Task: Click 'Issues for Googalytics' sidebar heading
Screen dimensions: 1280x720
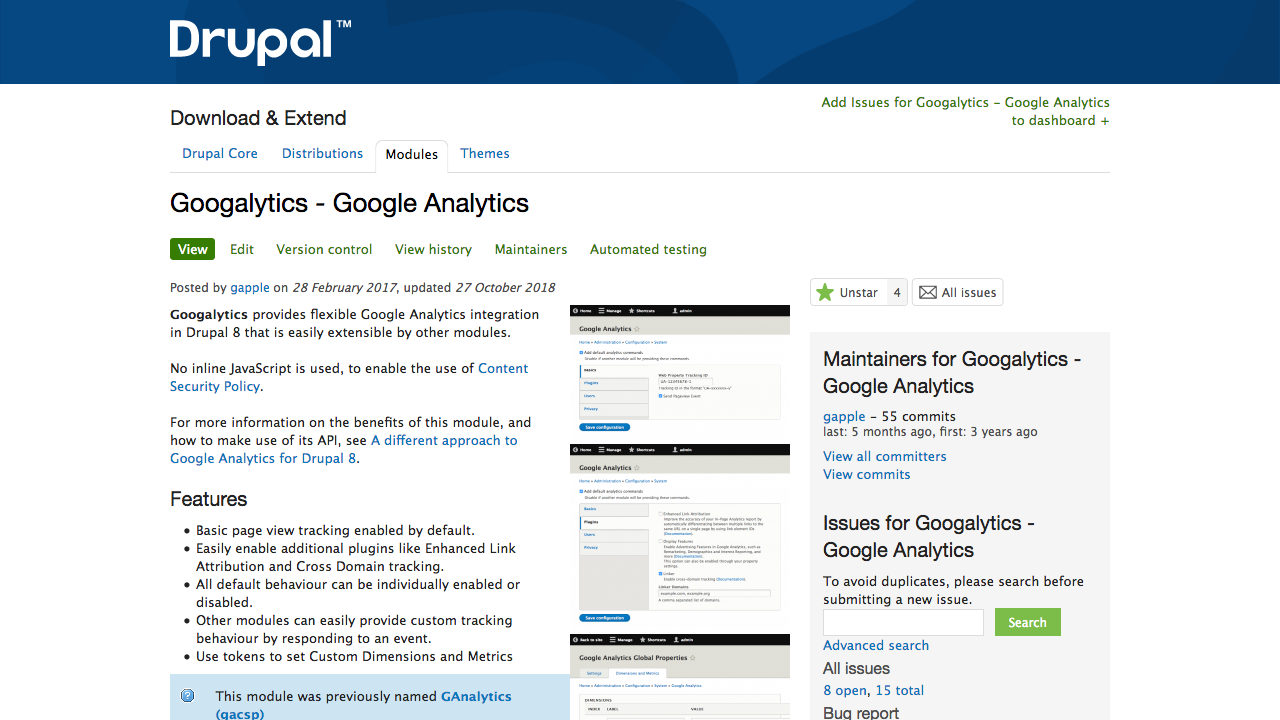Action: coord(929,537)
